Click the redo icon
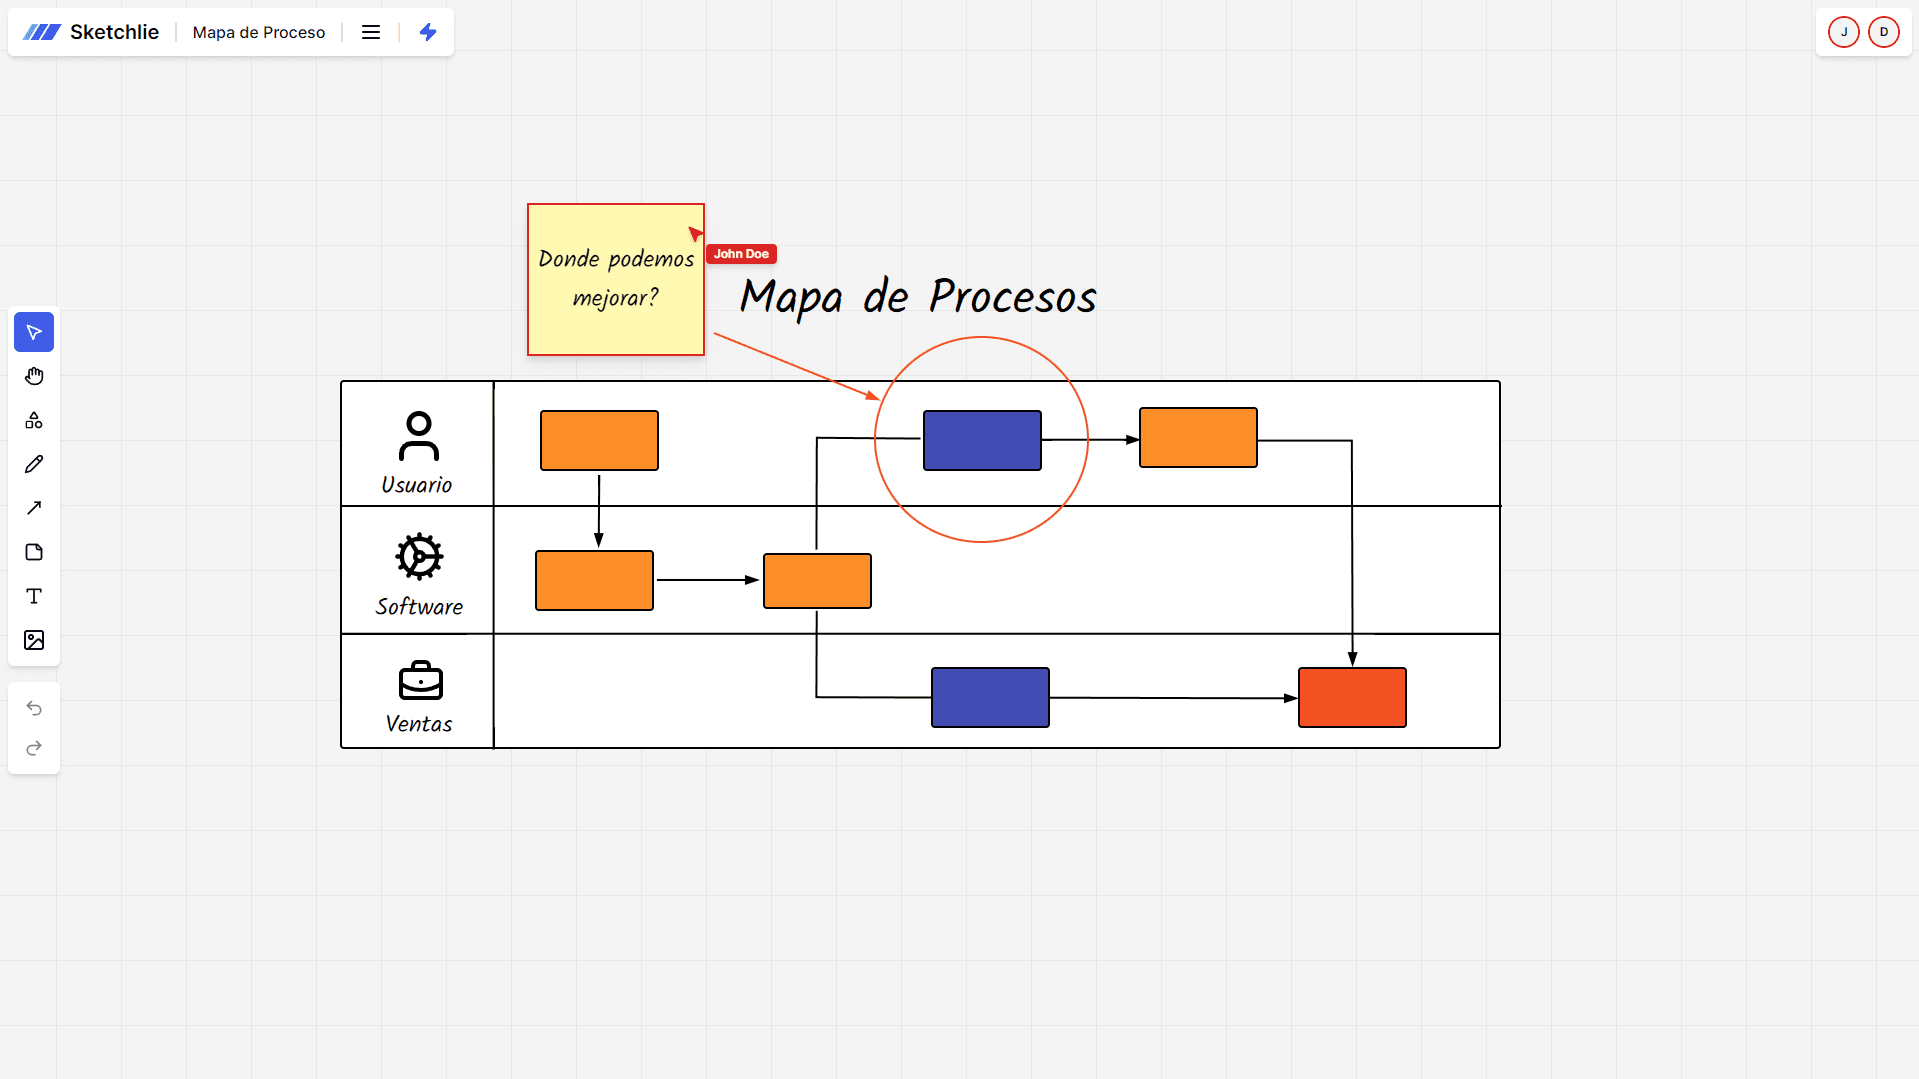This screenshot has height=1079, width=1919. coord(33,748)
